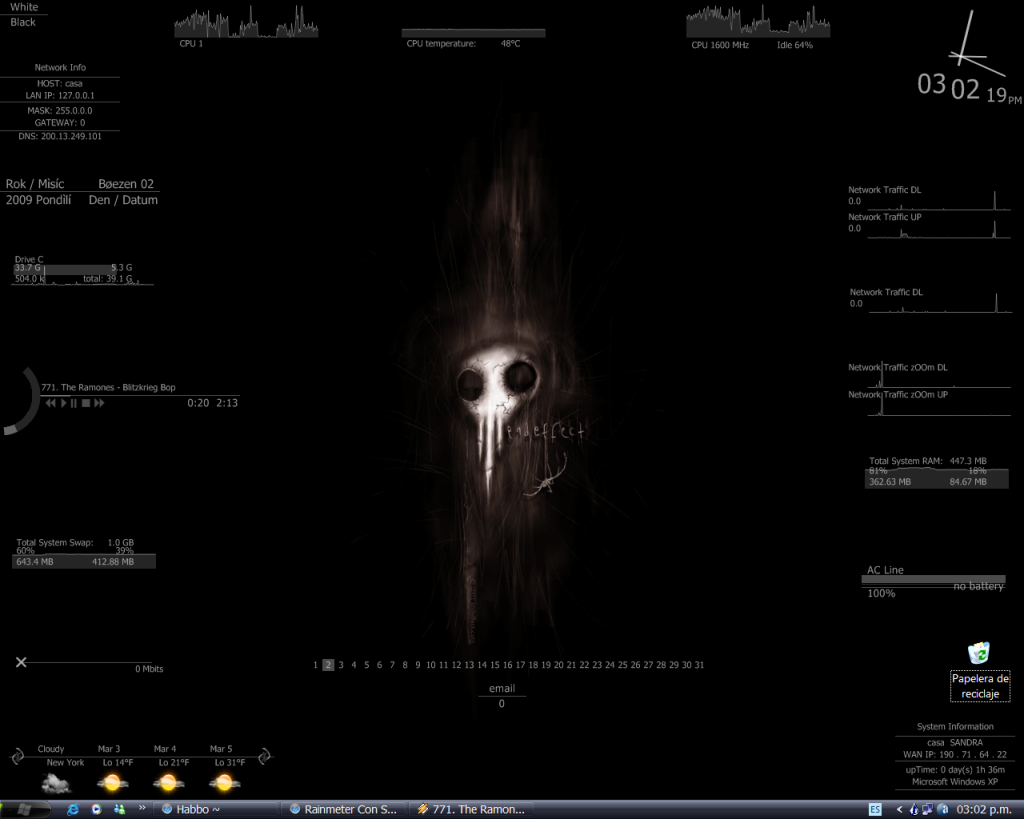Open the email counter widget
The height and width of the screenshot is (819, 1024).
502,696
